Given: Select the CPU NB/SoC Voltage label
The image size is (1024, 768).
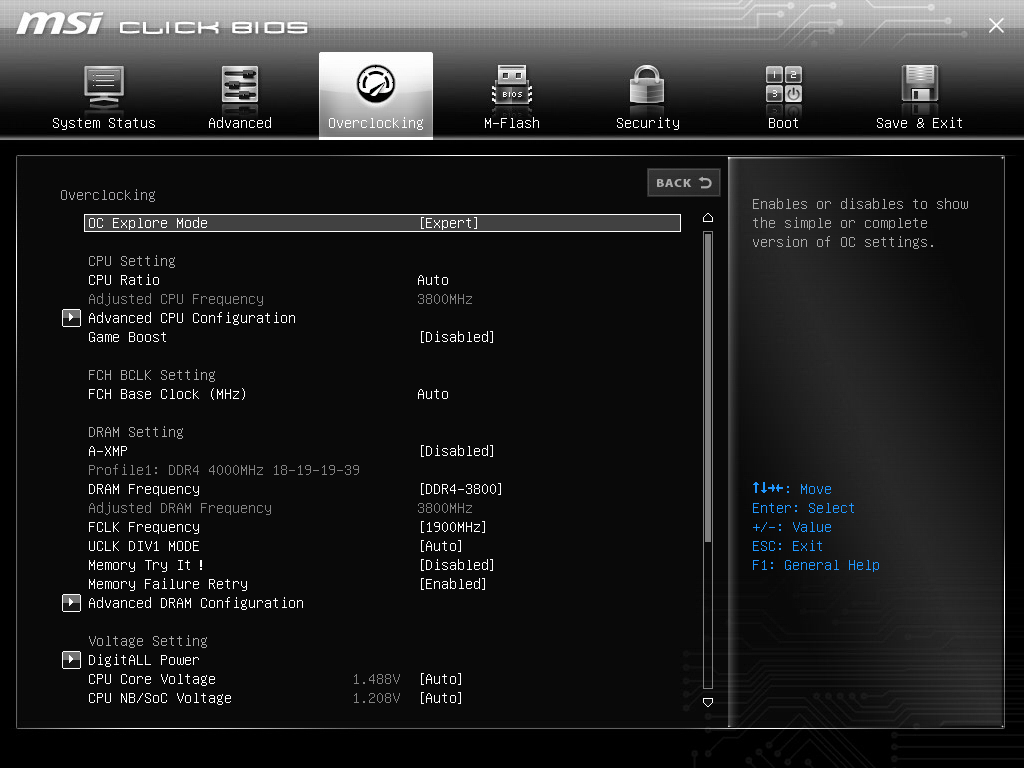Looking at the screenshot, I should pos(160,698).
